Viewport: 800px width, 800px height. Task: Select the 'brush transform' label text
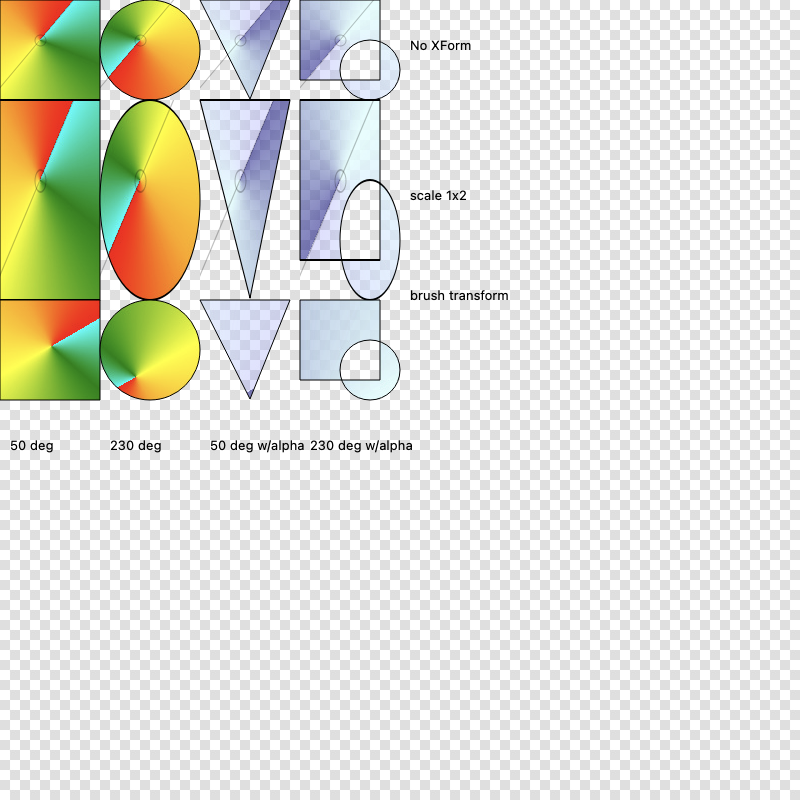pos(459,296)
